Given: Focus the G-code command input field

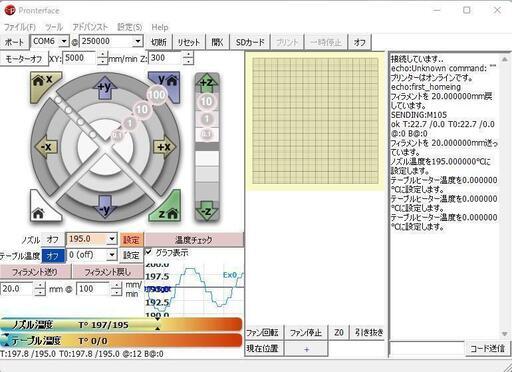Looking at the screenshot, I should click(x=427, y=349).
